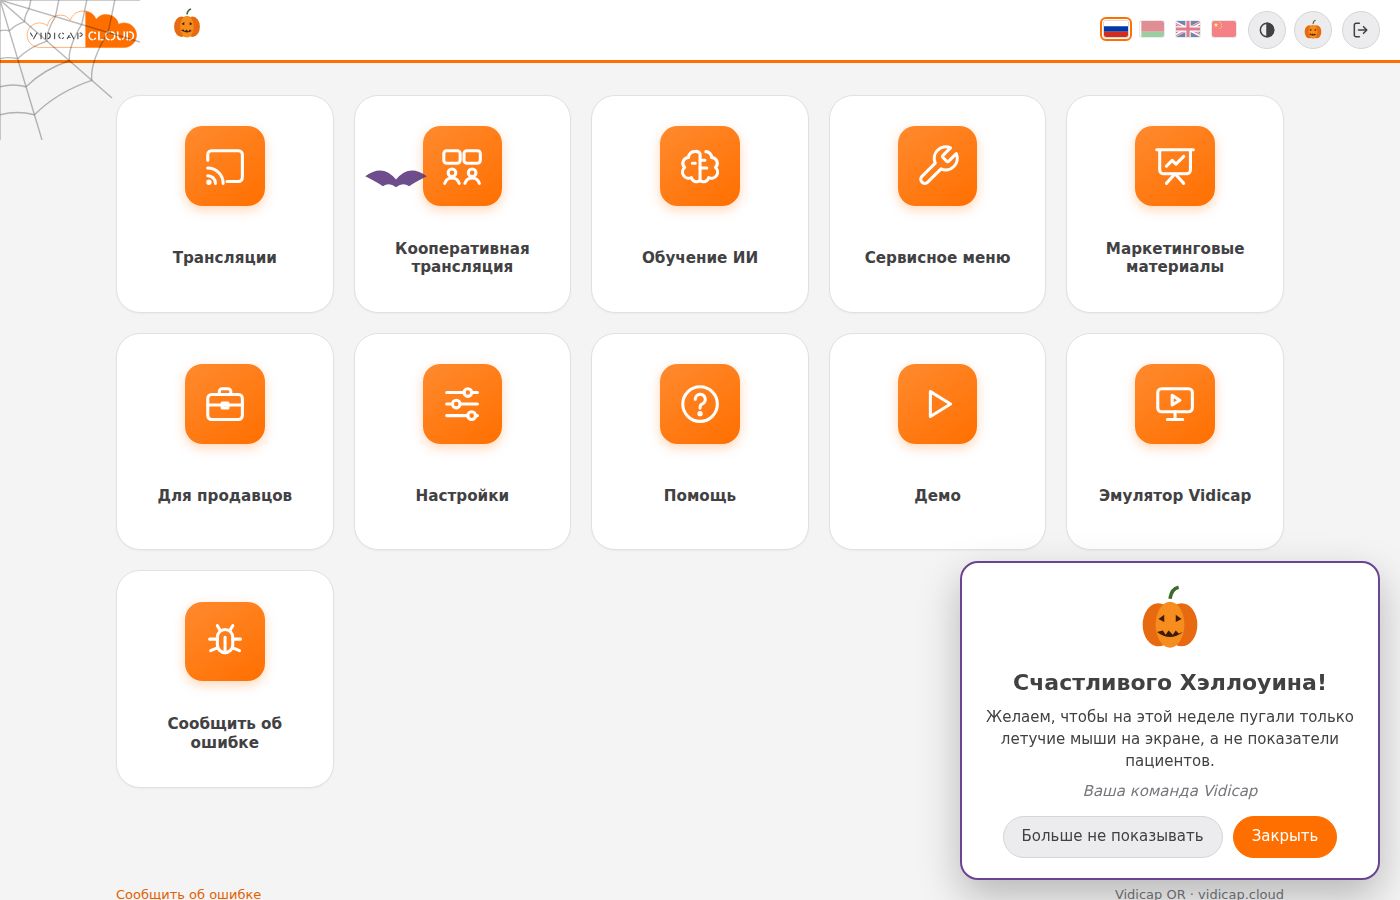
Task: Click the logout arrow icon
Action: click(1360, 30)
